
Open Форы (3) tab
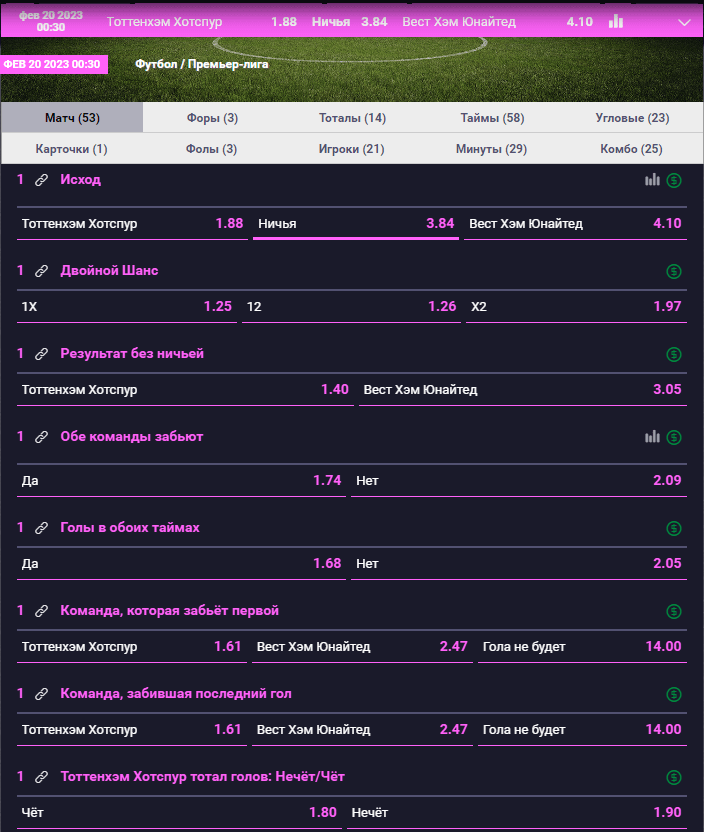212,117
